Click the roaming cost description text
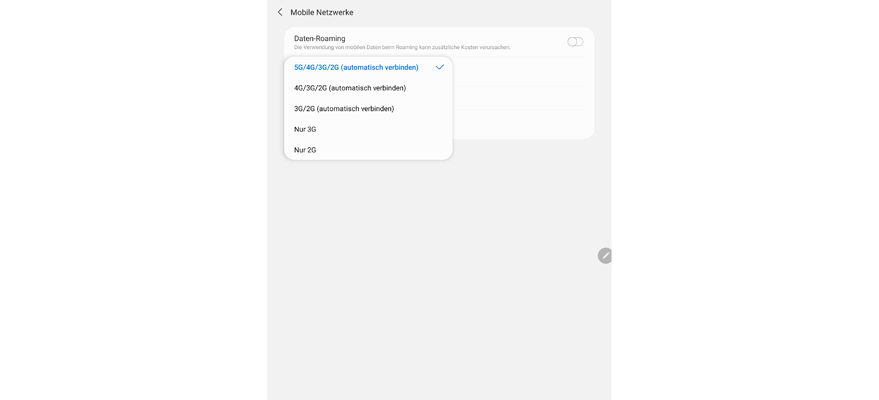 coord(402,47)
